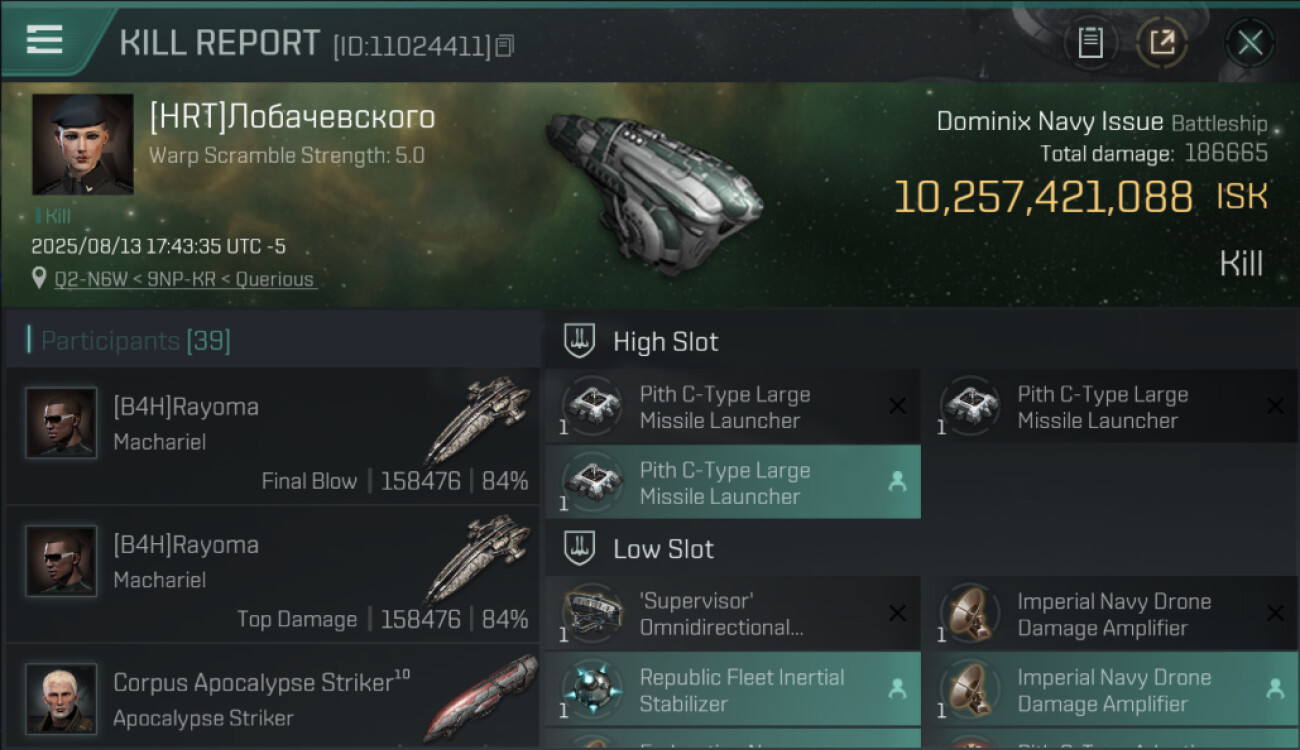Select the 'Supervisor' Omnidirectional module icon

[x=592, y=614]
